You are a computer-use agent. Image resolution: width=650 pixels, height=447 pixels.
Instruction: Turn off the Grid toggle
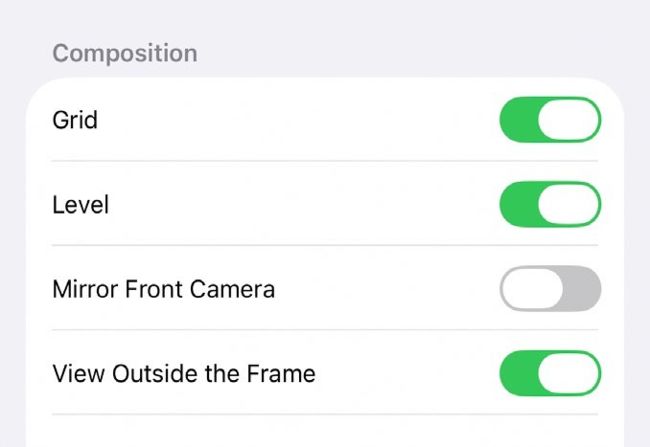[550, 120]
